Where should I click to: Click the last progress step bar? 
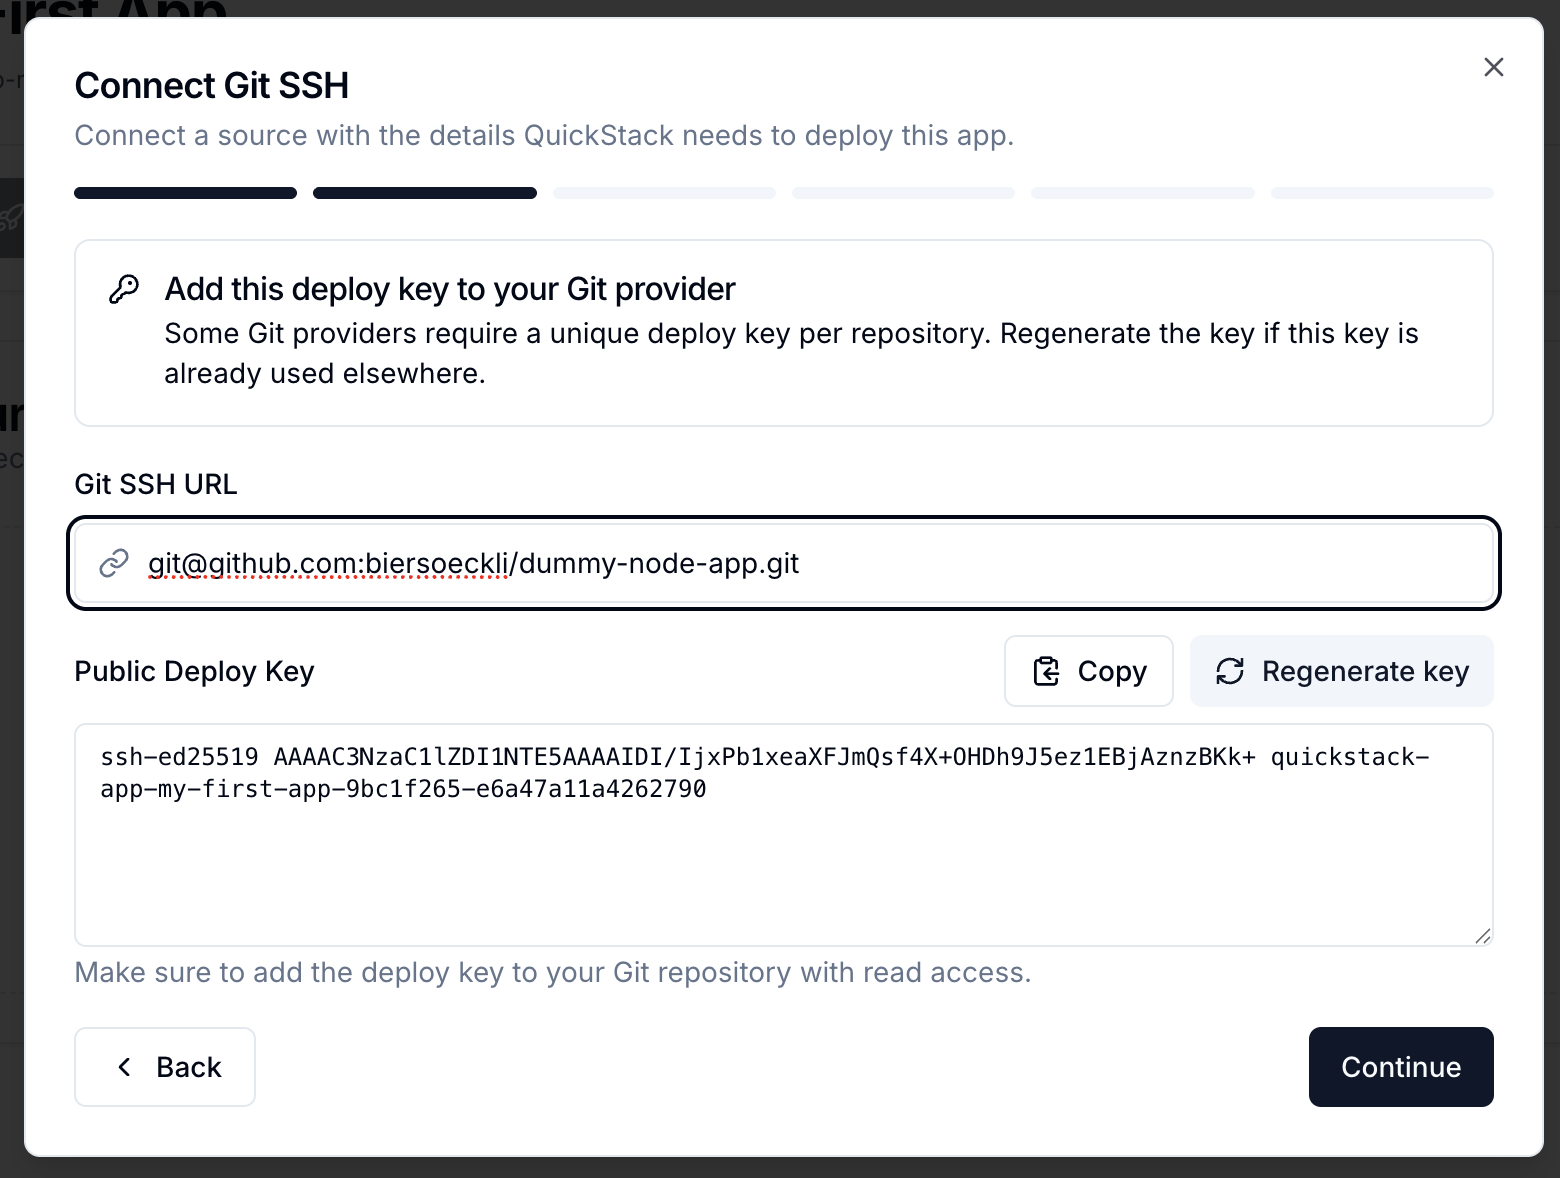coord(1382,193)
